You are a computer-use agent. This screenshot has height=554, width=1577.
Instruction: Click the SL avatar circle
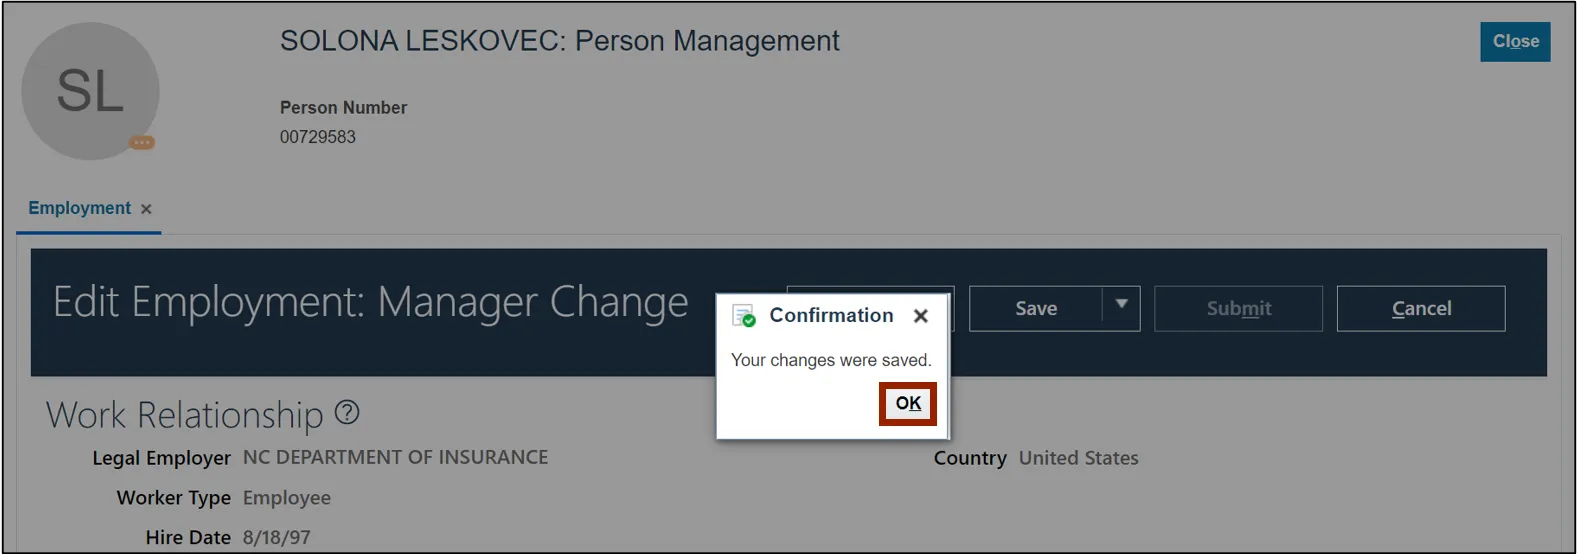coord(90,91)
